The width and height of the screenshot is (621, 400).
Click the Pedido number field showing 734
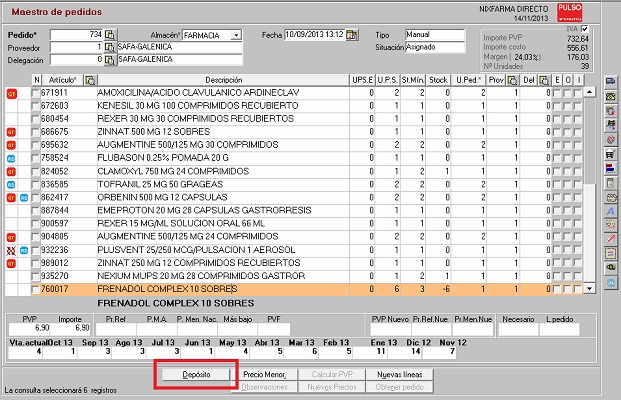click(76, 35)
